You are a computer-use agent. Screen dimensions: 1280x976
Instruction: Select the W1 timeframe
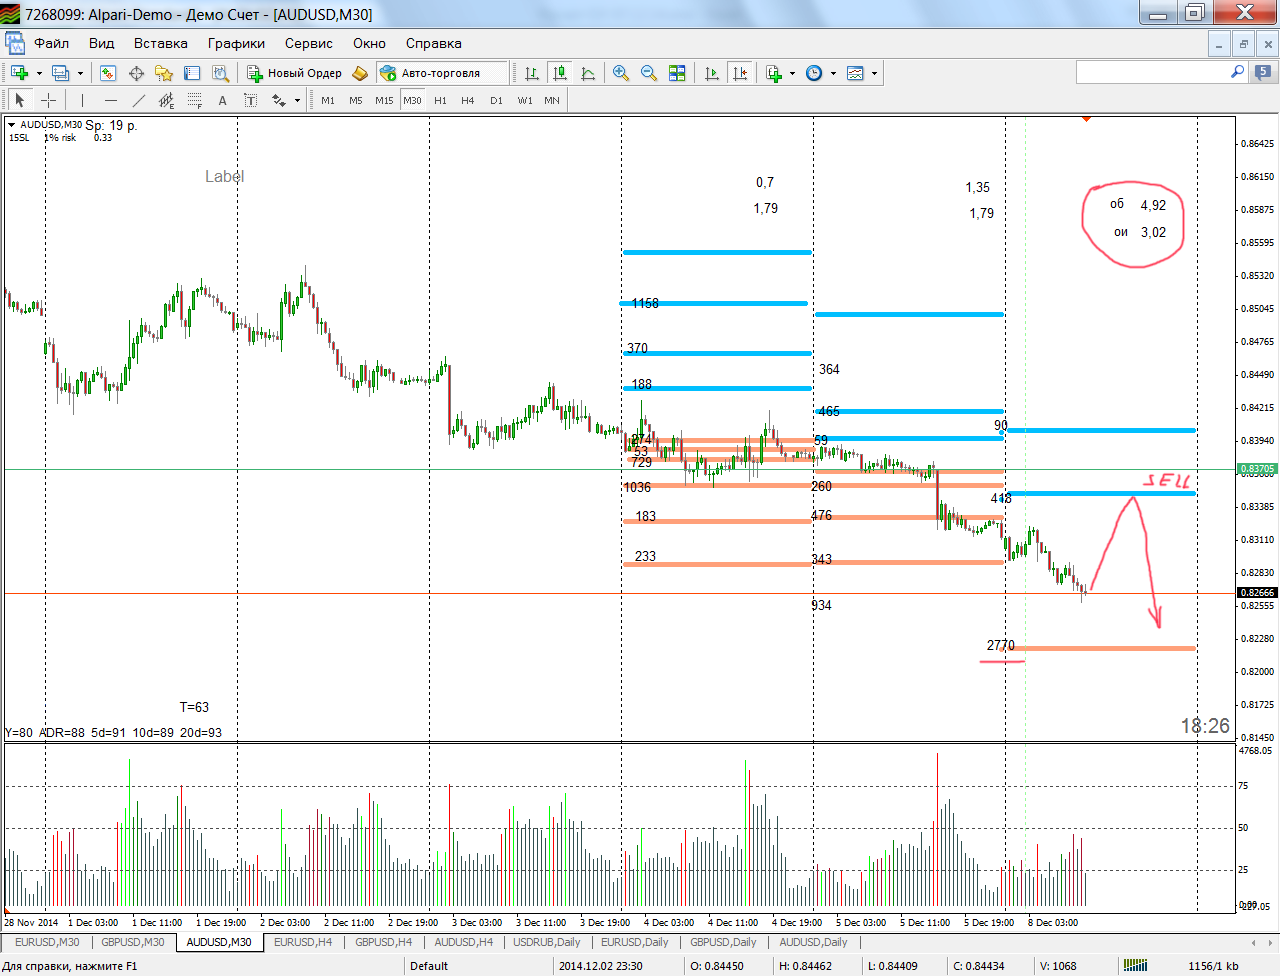(x=525, y=100)
